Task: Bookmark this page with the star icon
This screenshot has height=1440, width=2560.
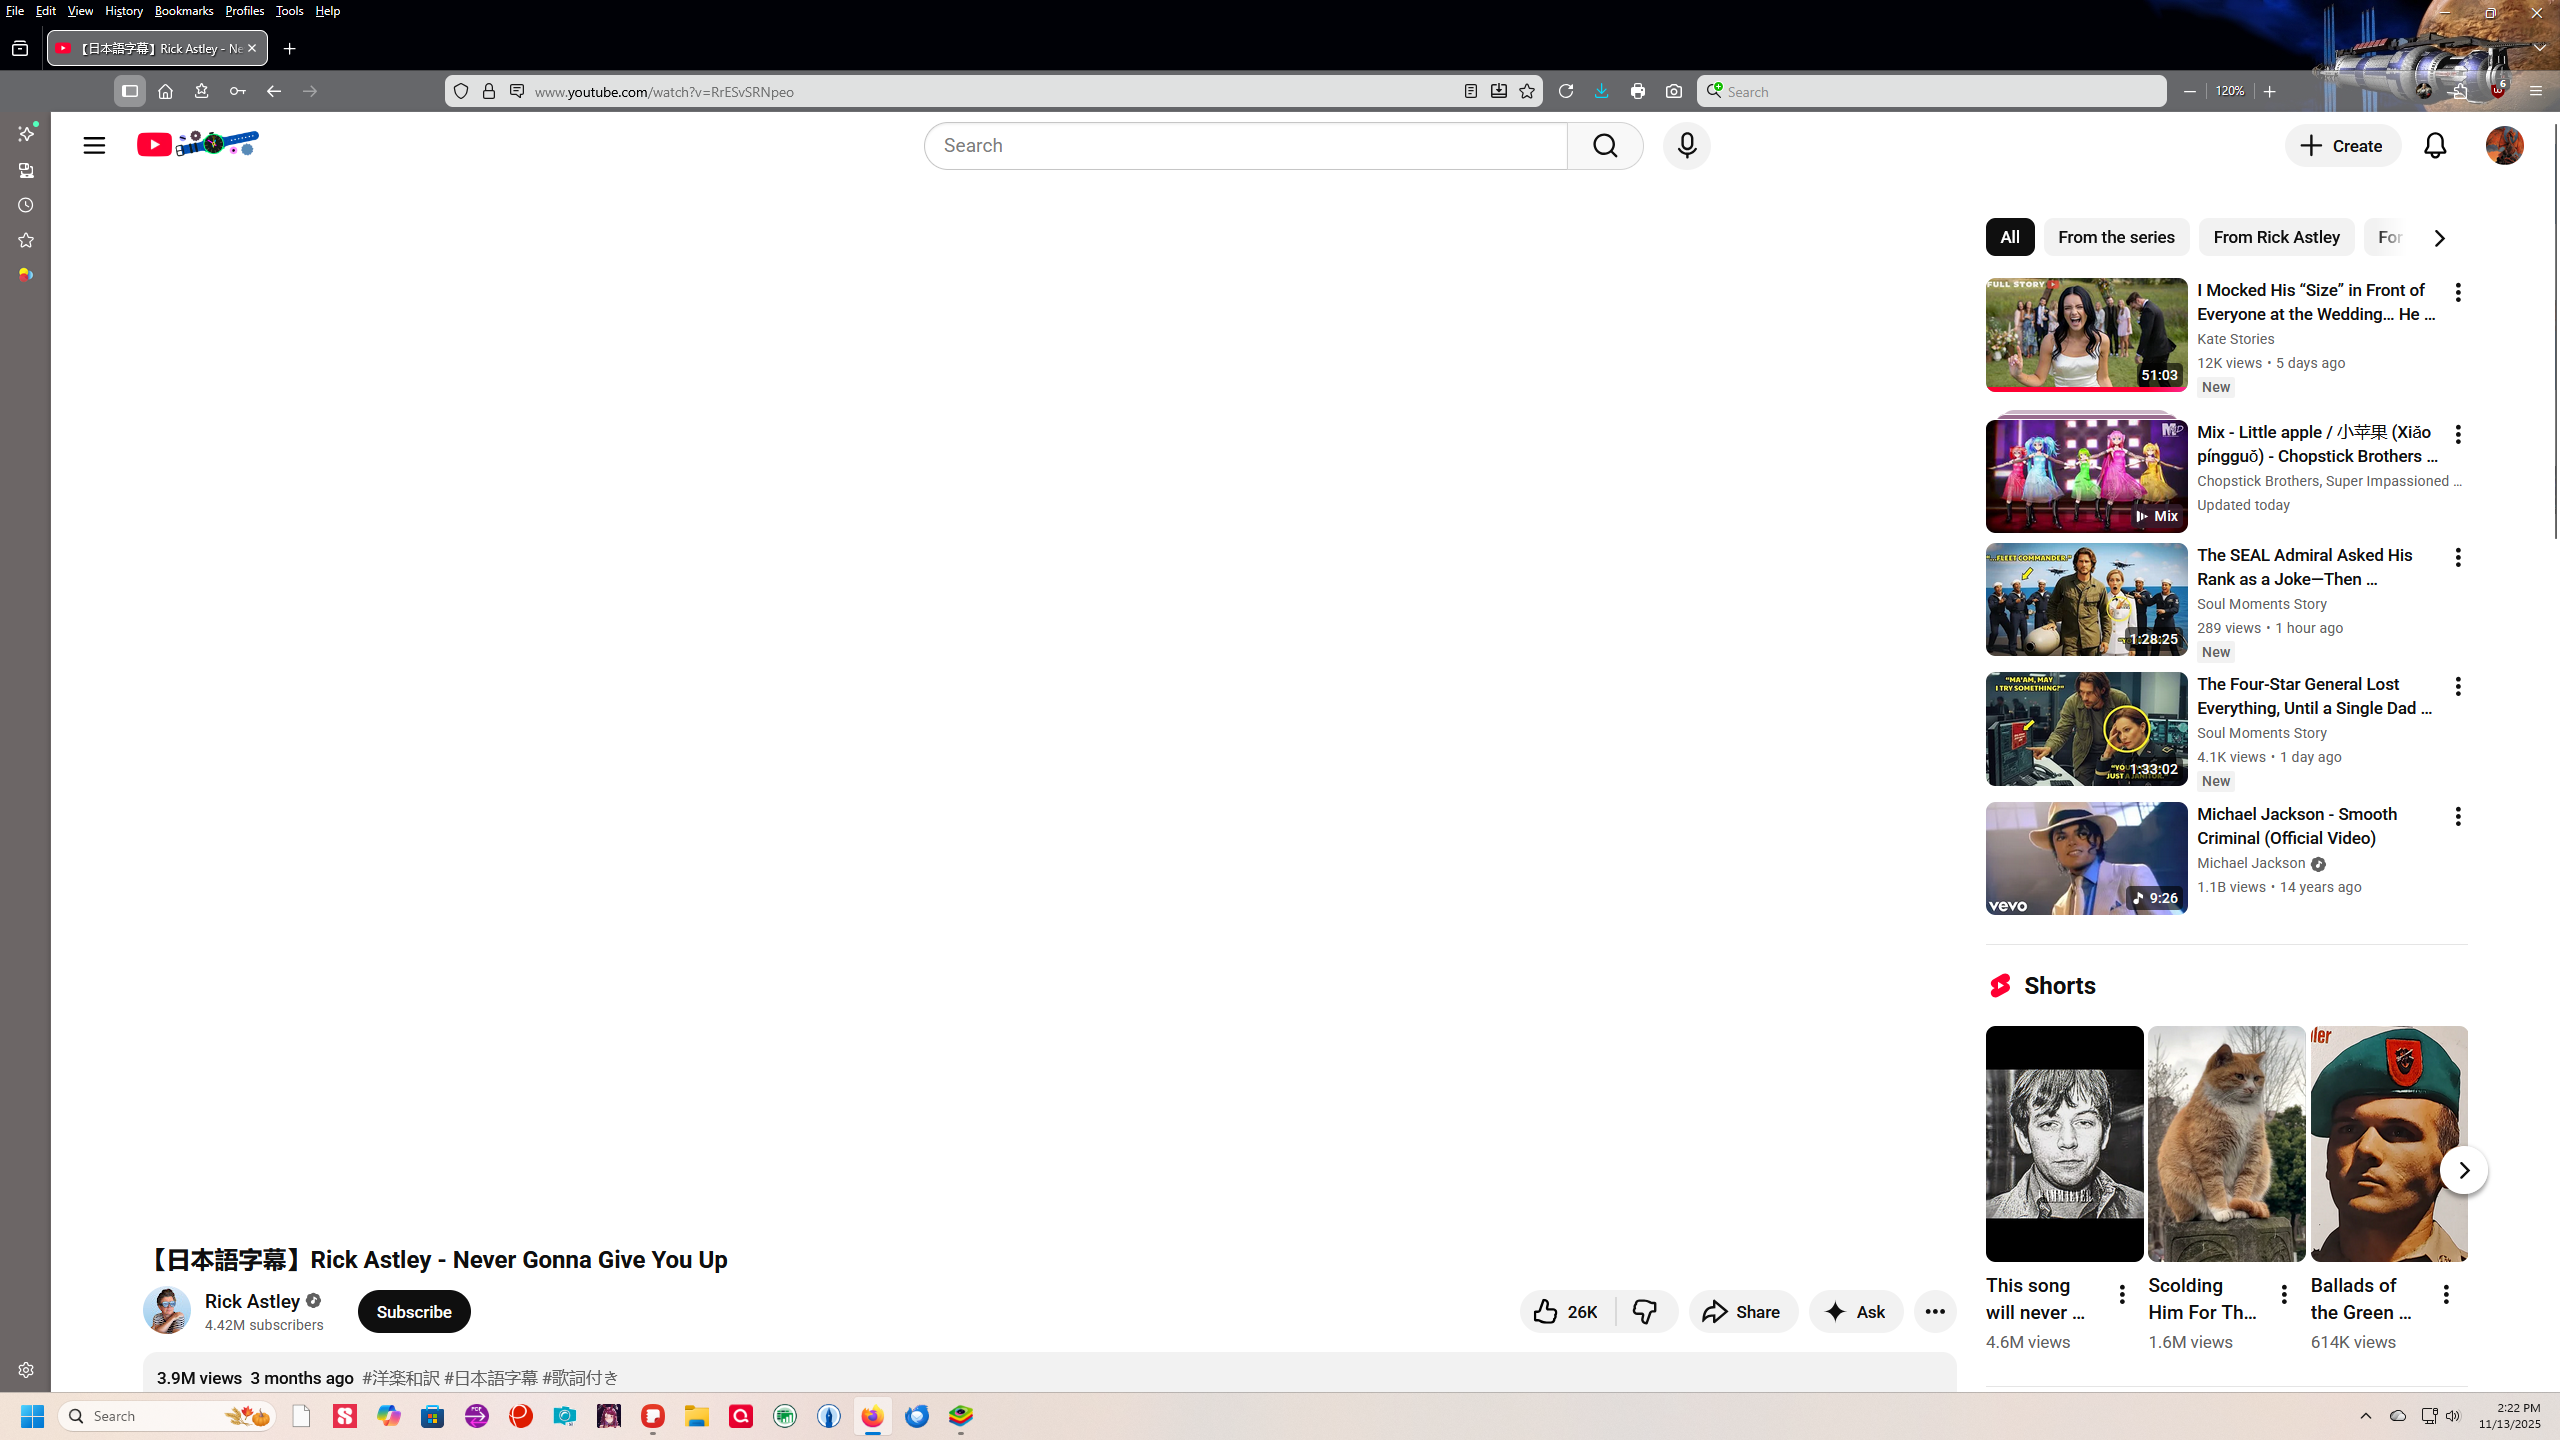Action: tap(1527, 91)
